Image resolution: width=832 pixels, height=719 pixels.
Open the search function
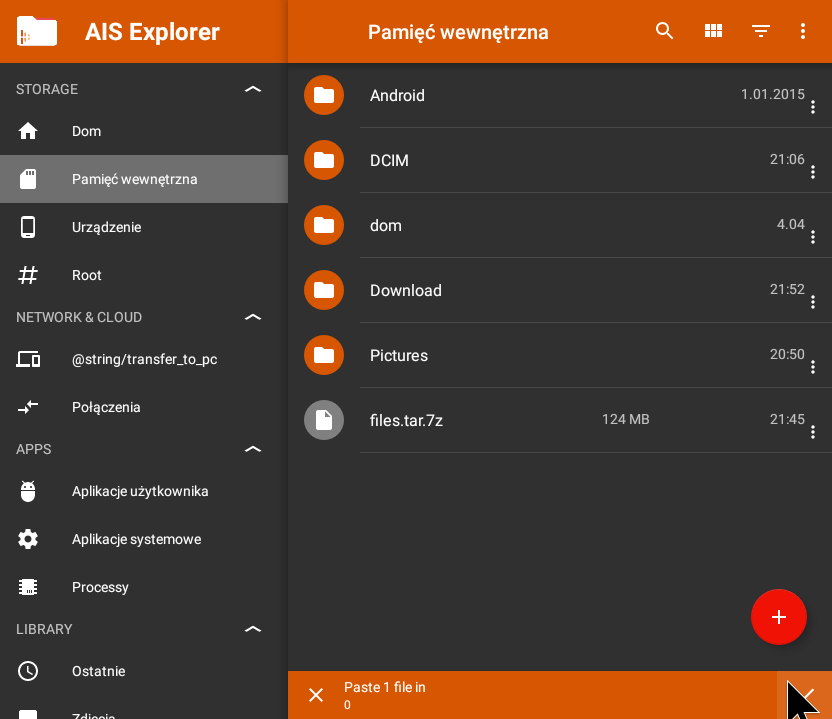[x=664, y=31]
